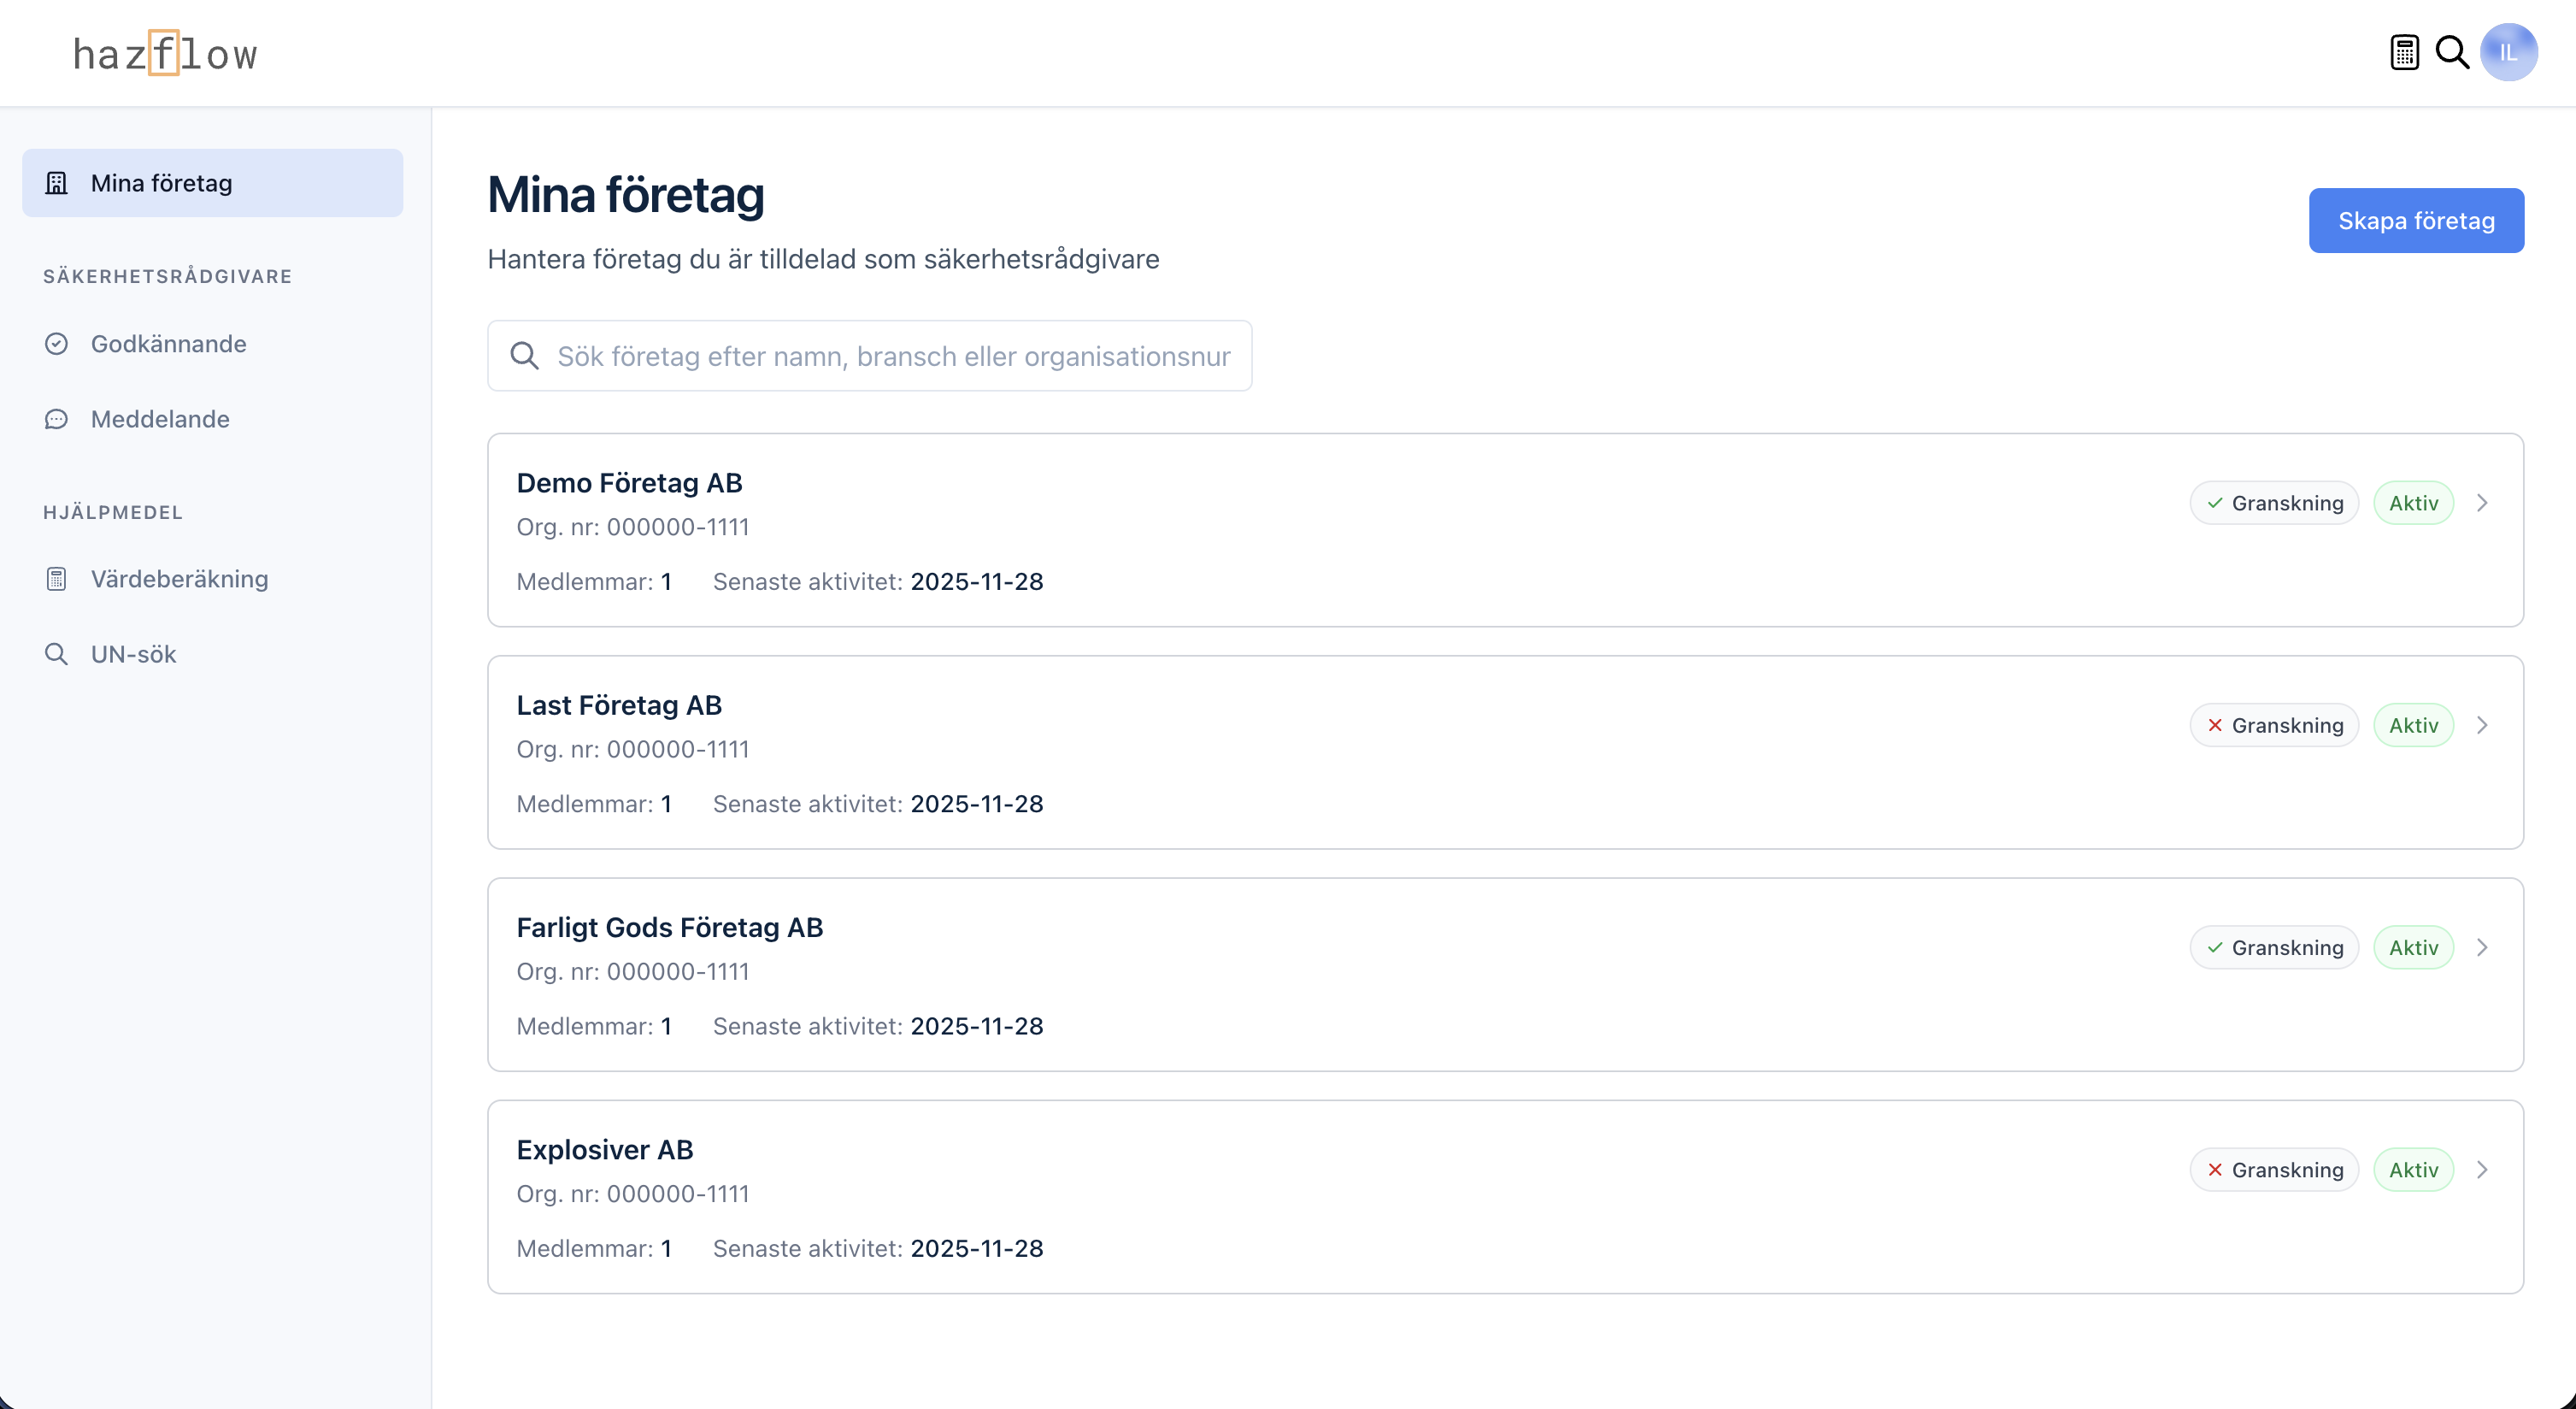Open the Last Företag AB company title
Viewport: 2576px width, 1409px height.
tap(619, 705)
